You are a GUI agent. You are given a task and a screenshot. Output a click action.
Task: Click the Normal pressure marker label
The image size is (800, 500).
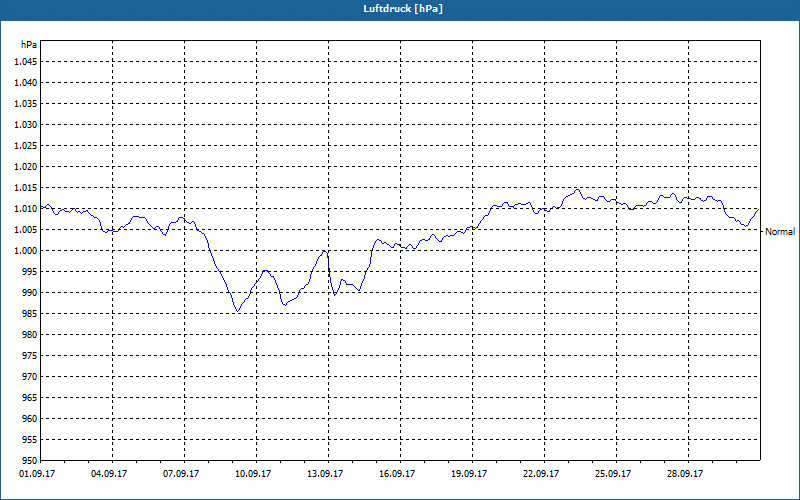pos(780,232)
